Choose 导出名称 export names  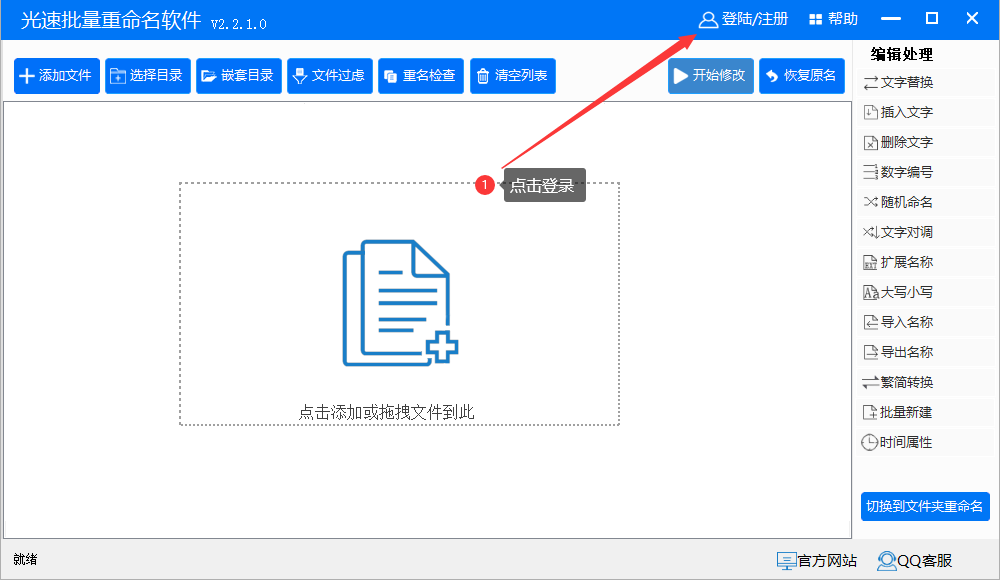(x=926, y=352)
